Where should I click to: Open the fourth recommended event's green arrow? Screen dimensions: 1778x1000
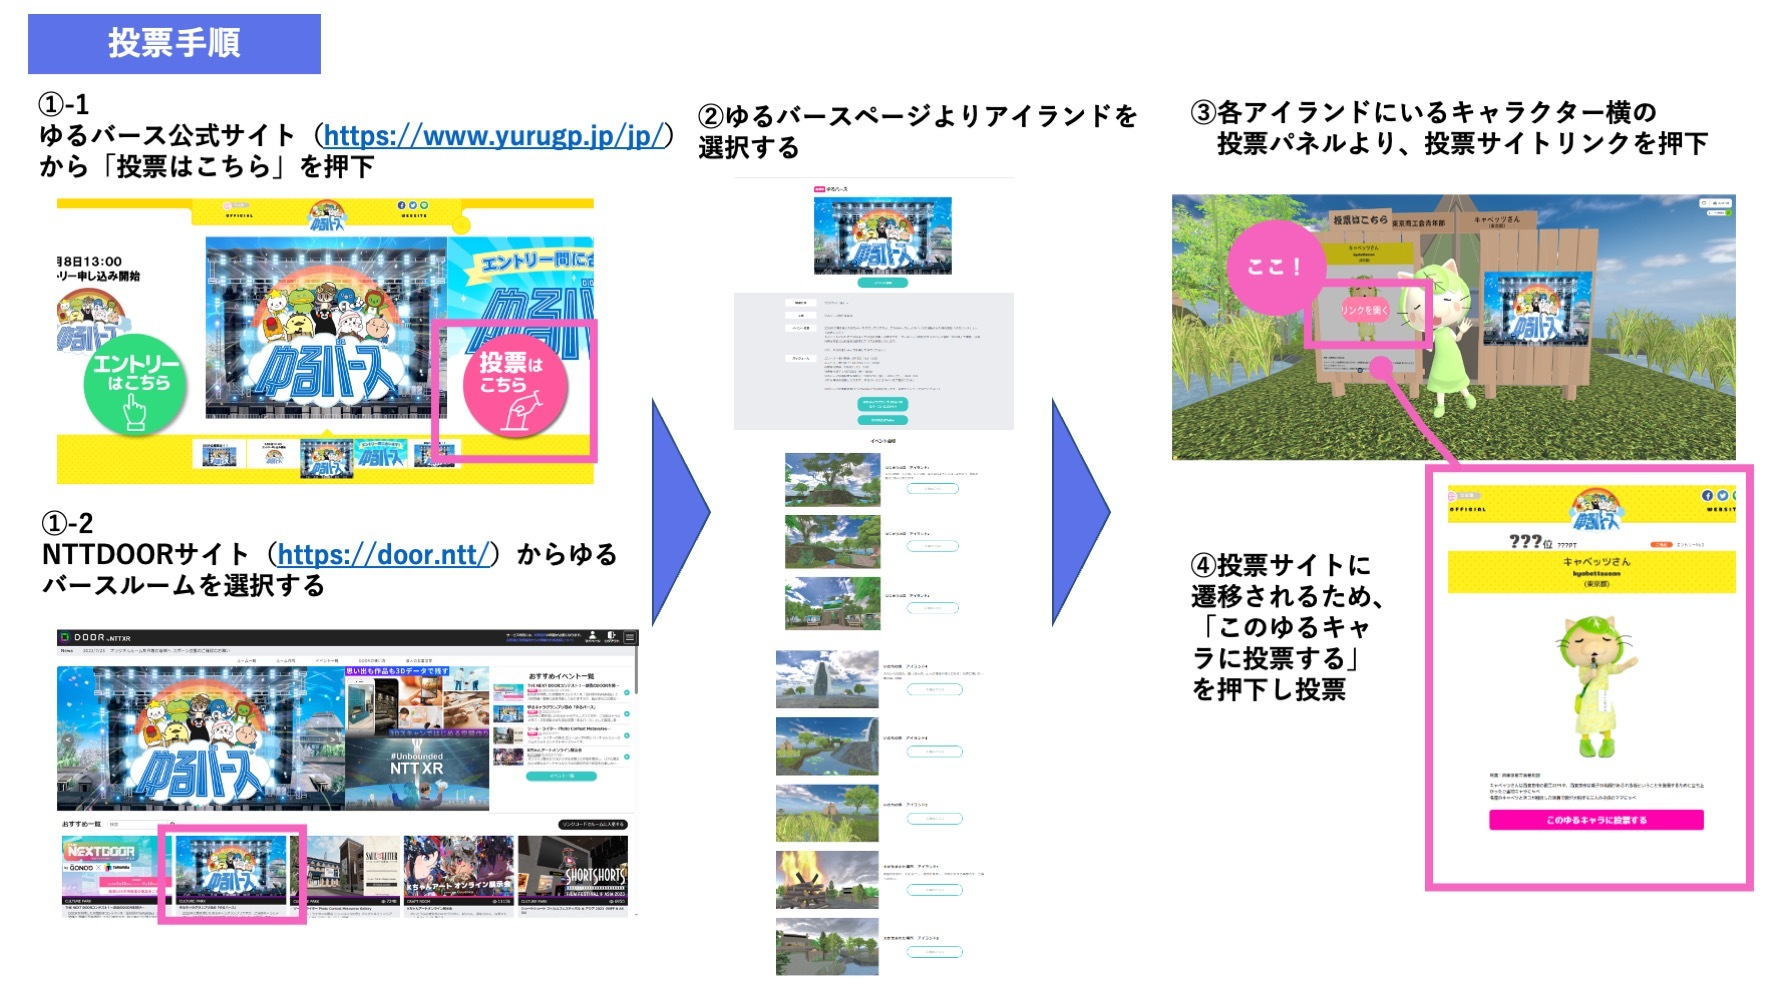coord(627,758)
